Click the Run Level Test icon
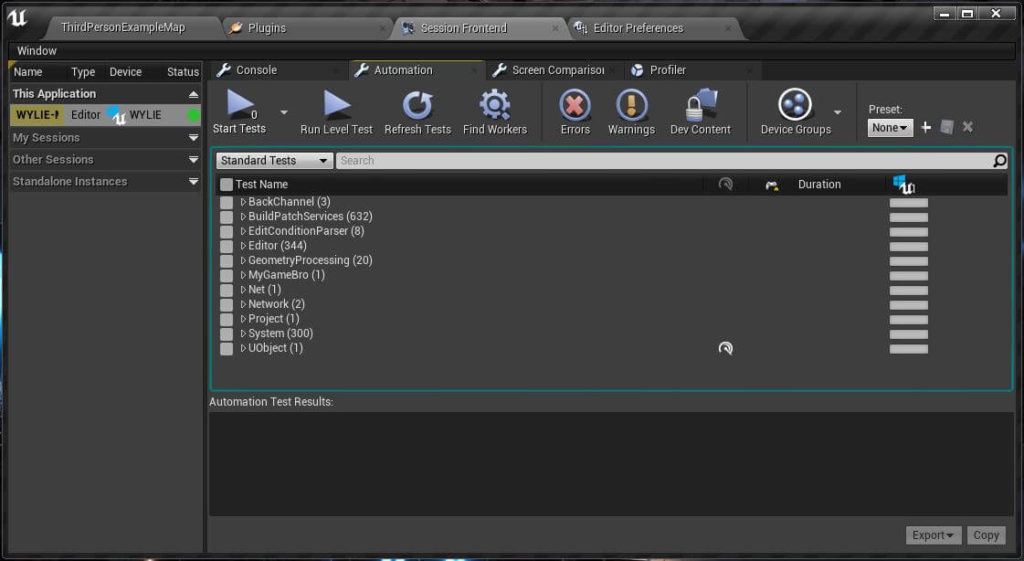The image size is (1024, 561). pyautogui.click(x=336, y=104)
